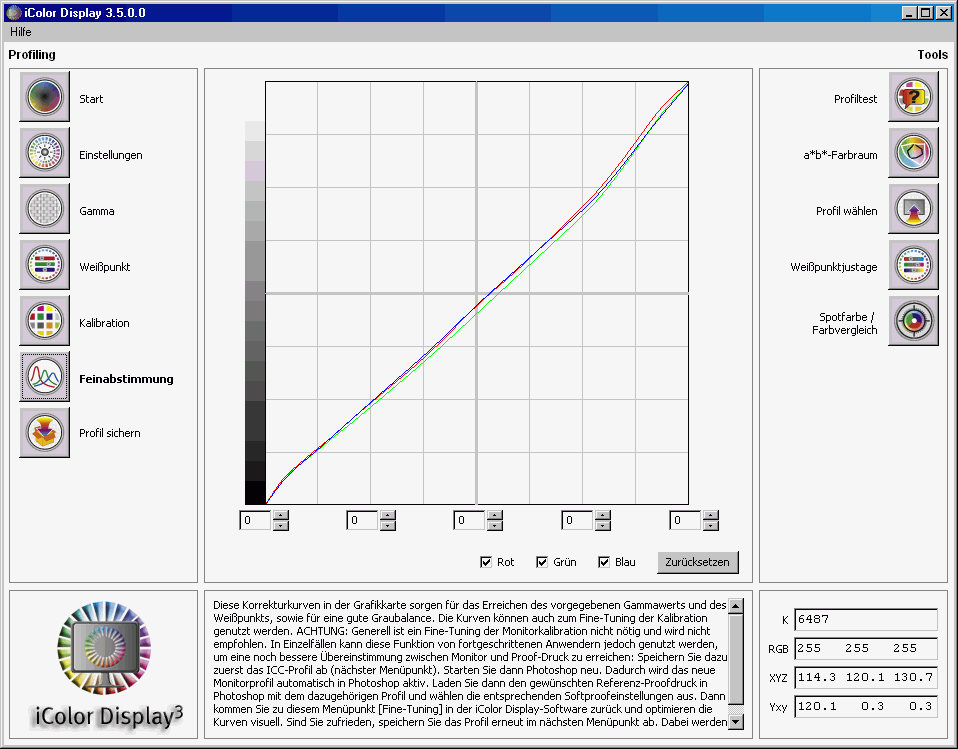Click the Start profiling icon
Viewport: 958px width, 749px height.
point(44,97)
